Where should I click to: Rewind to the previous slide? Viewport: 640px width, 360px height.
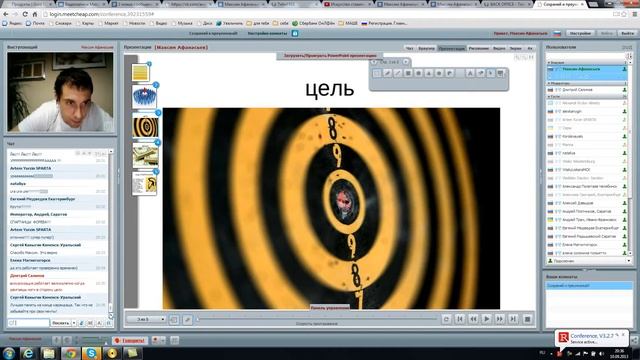click(473, 319)
